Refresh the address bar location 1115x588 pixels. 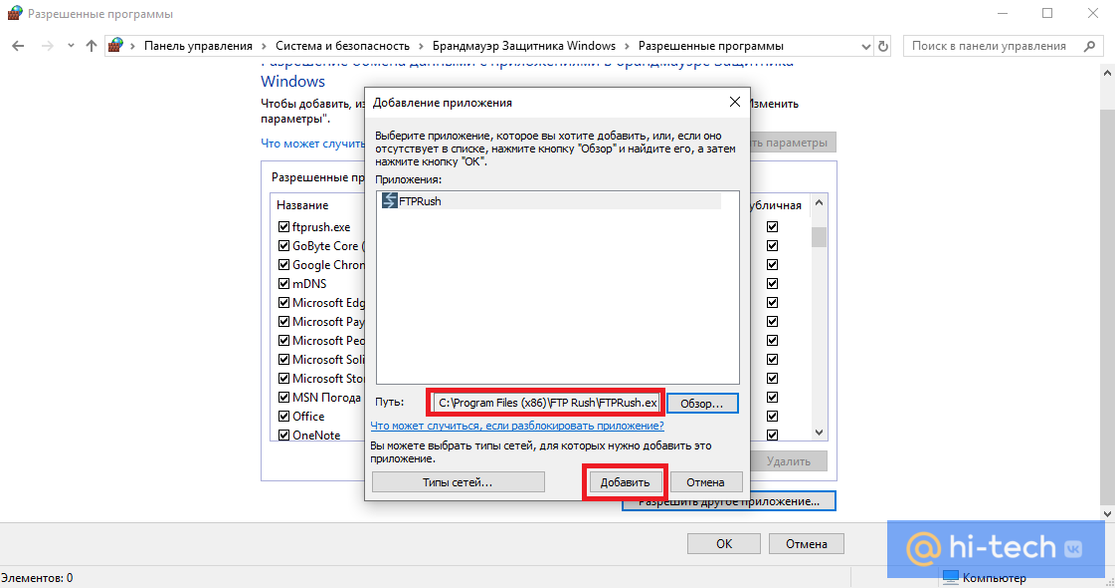pos(883,46)
